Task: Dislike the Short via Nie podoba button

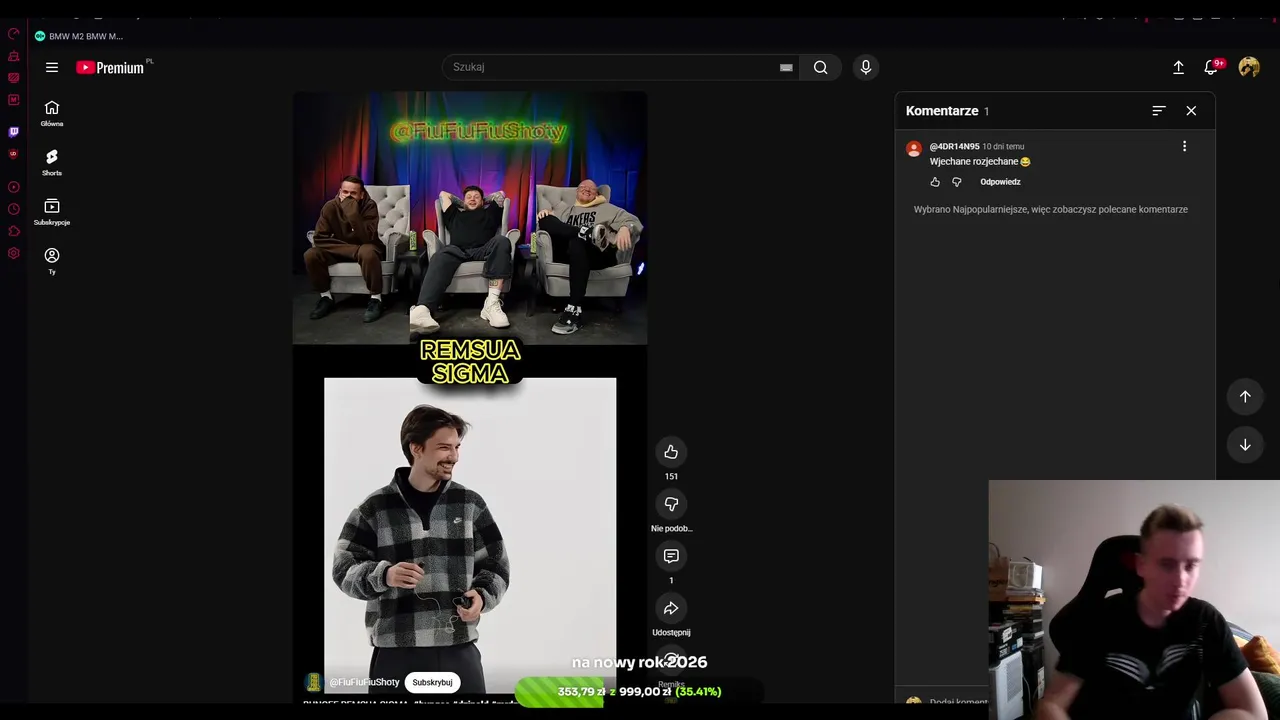Action: [671, 504]
